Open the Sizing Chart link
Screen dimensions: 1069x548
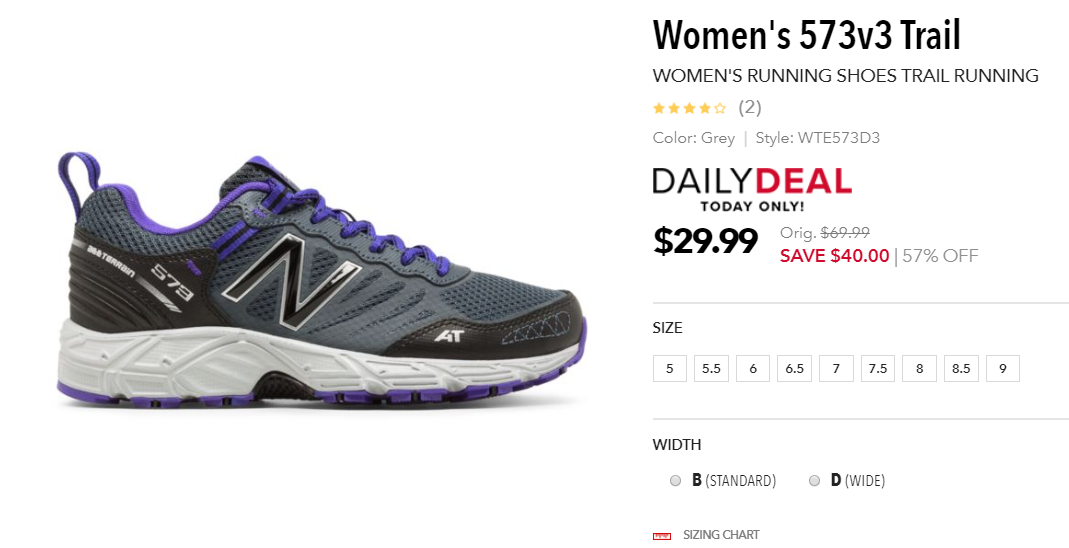[721, 535]
